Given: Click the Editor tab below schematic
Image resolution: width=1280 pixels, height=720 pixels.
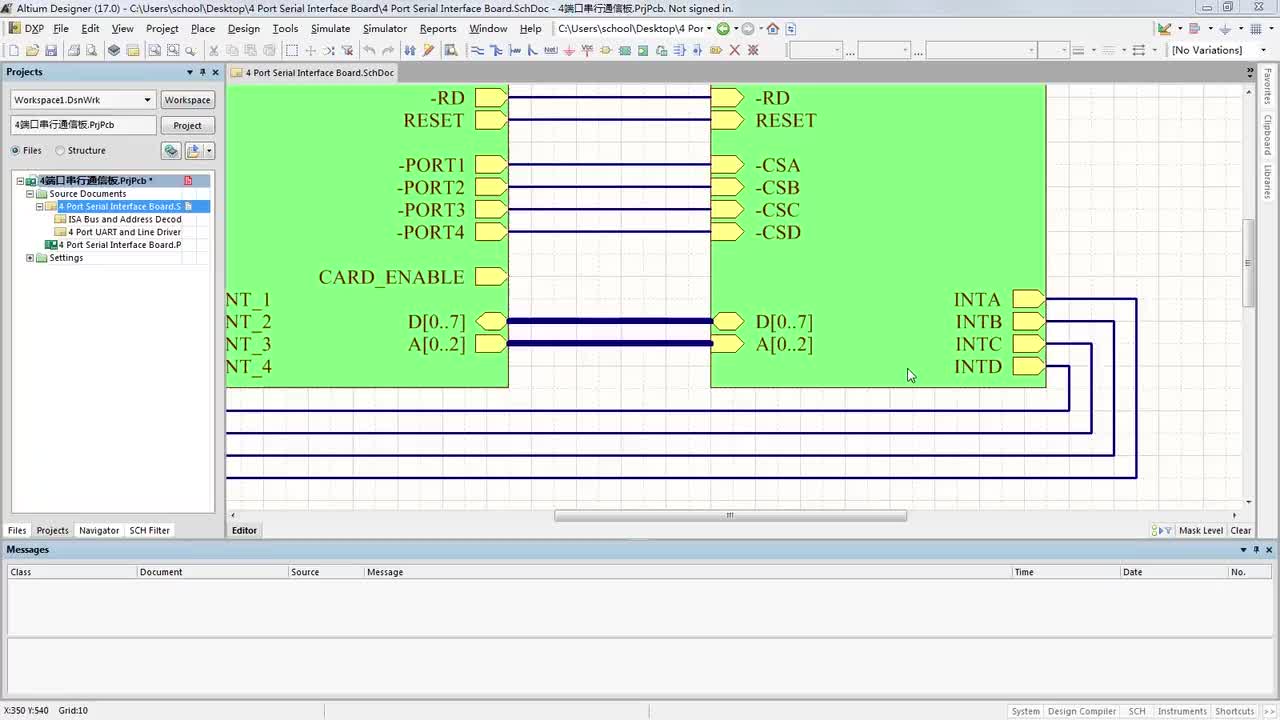Looking at the screenshot, I should [x=245, y=531].
